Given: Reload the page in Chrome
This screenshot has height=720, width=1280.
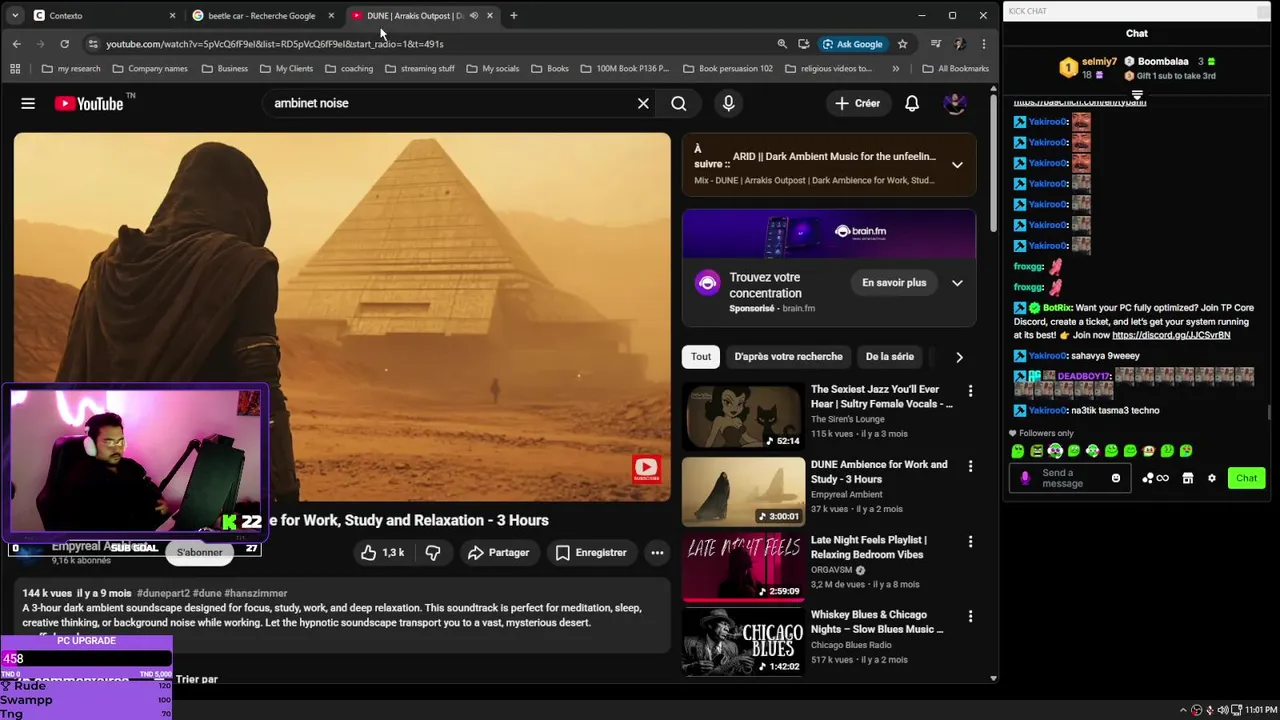Looking at the screenshot, I should [x=64, y=44].
